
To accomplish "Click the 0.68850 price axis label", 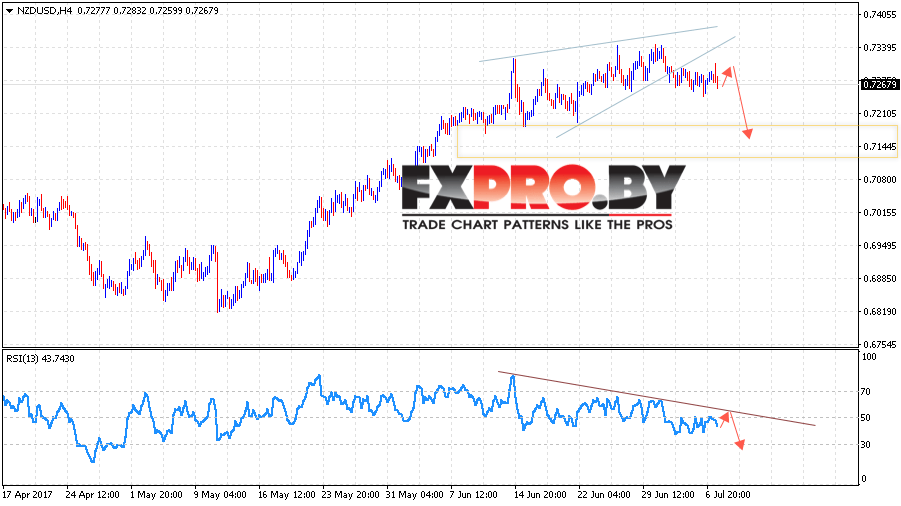I will tap(880, 279).
